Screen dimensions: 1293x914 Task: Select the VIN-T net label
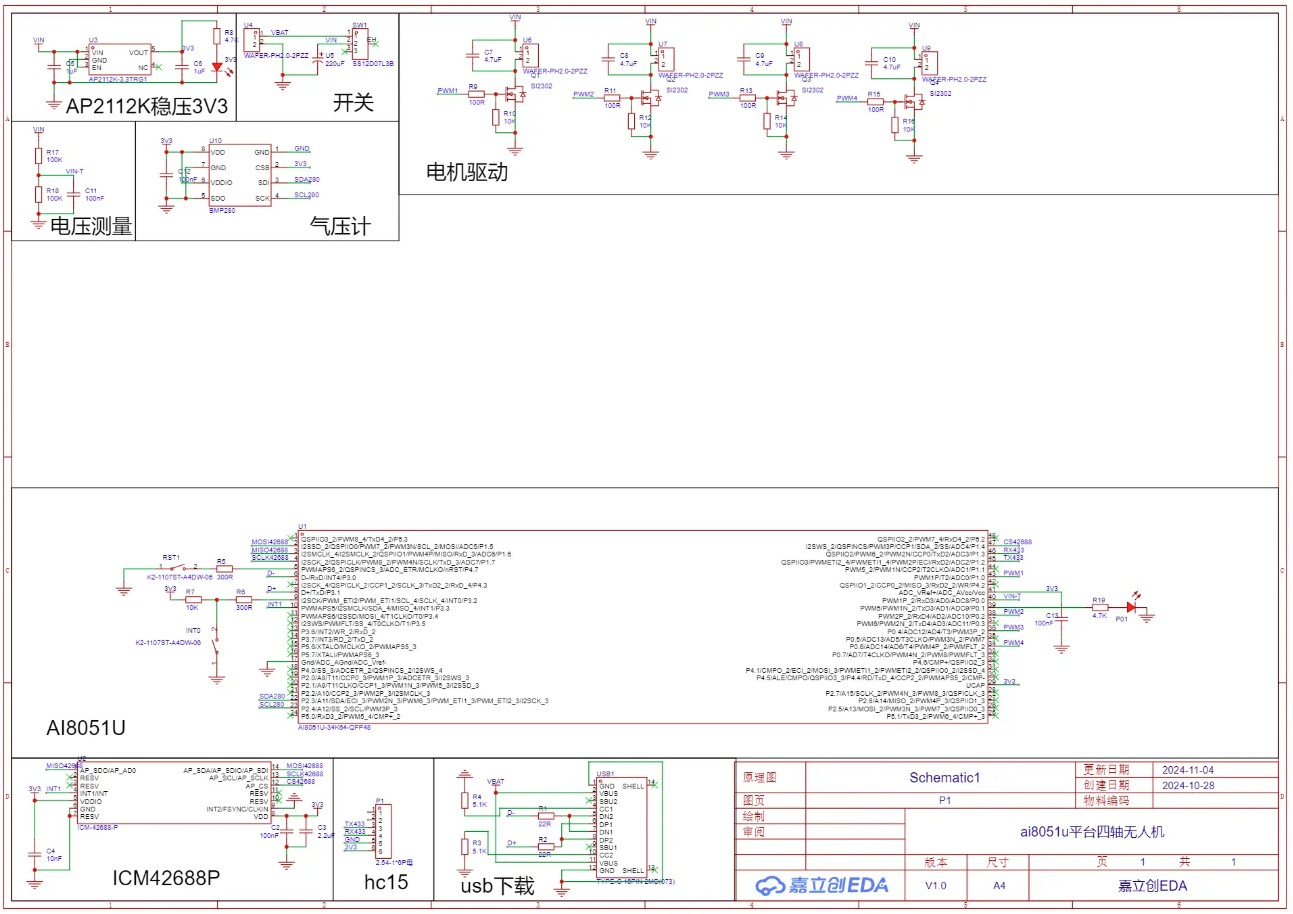[x=74, y=172]
